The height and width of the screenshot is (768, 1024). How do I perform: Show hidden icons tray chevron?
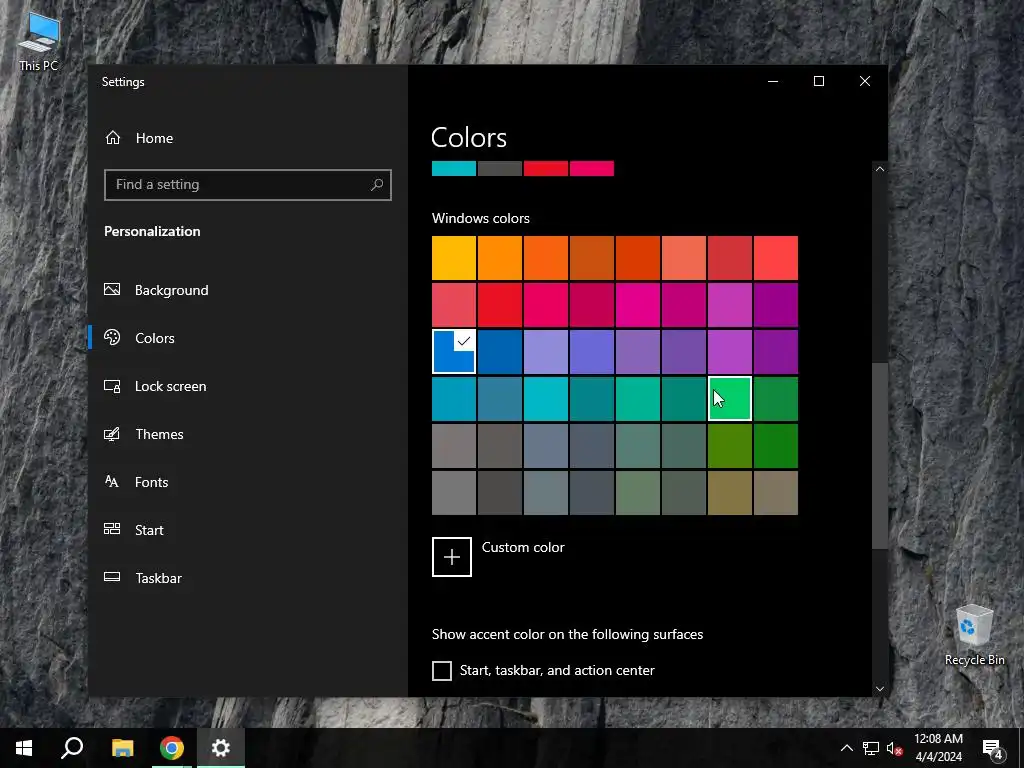[846, 748]
